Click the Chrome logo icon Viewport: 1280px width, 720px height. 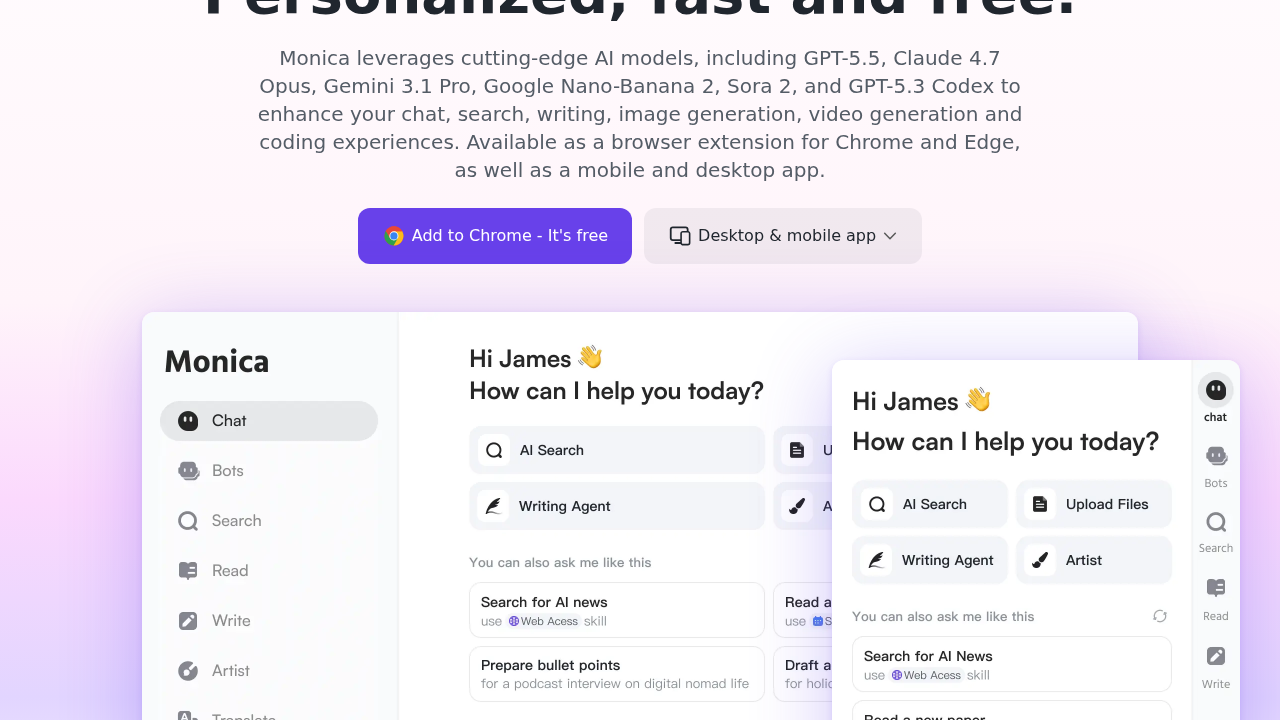[394, 236]
